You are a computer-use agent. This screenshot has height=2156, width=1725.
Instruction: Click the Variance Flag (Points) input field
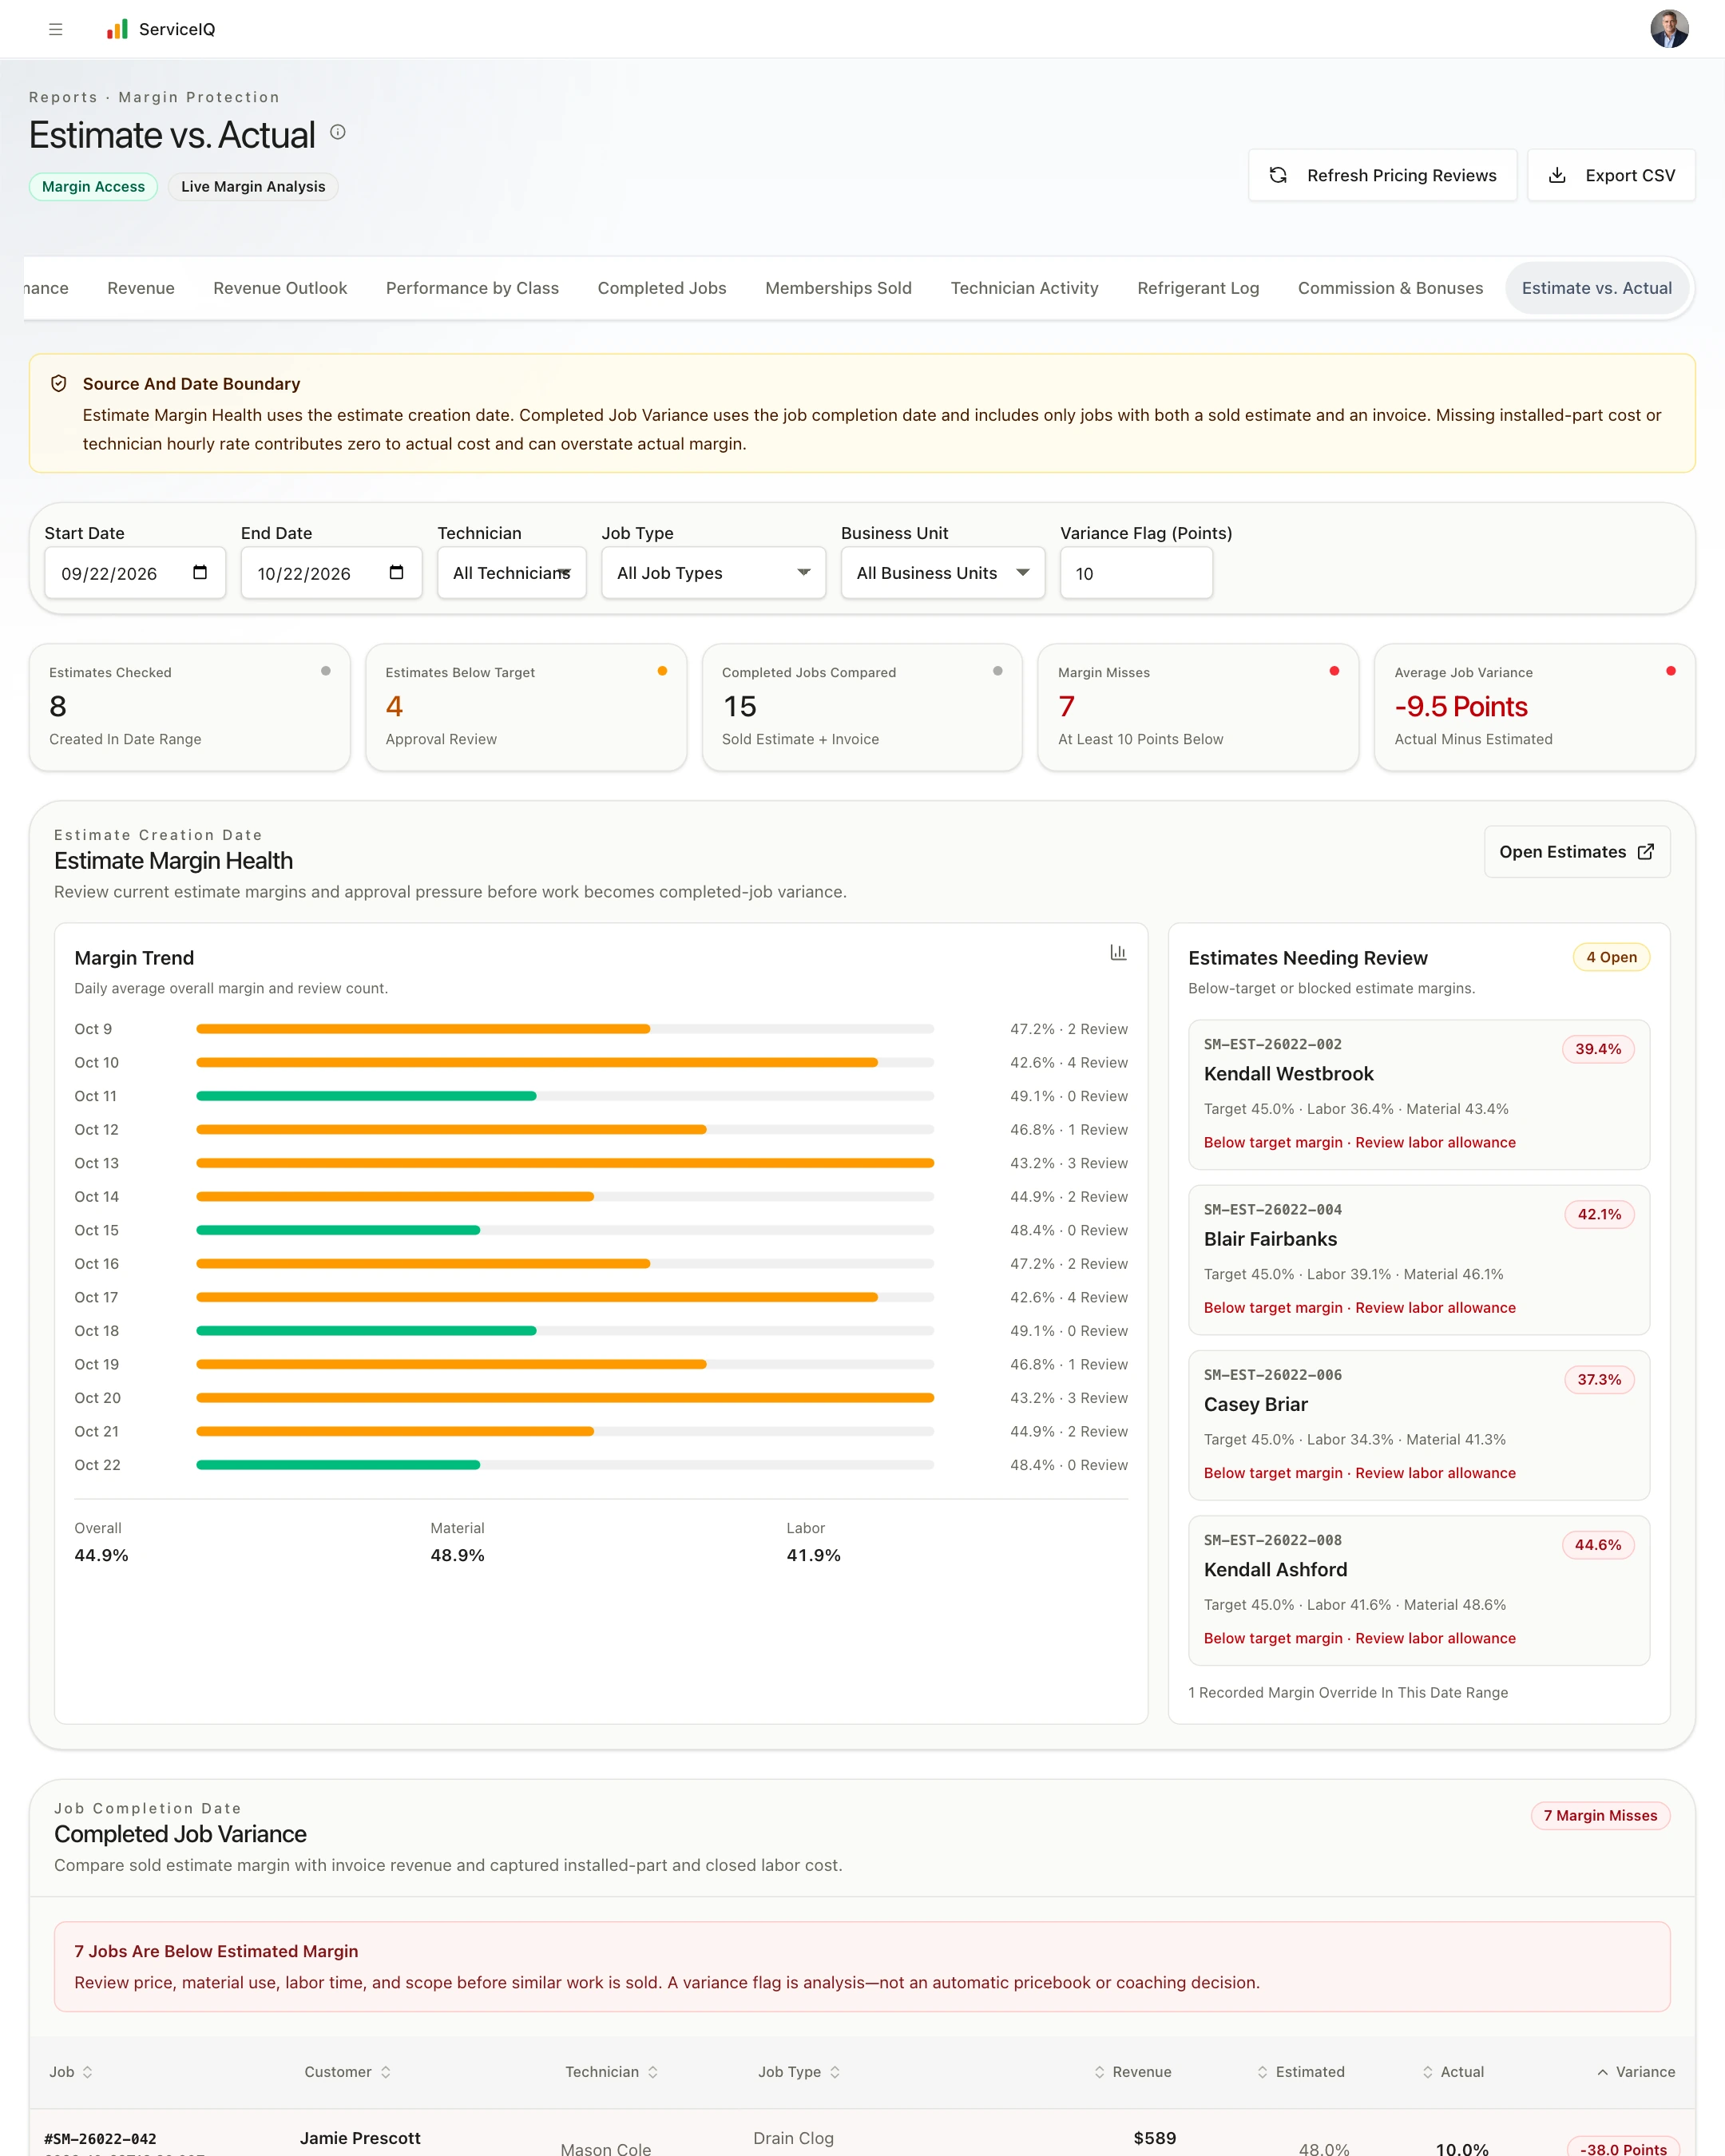coord(1136,573)
